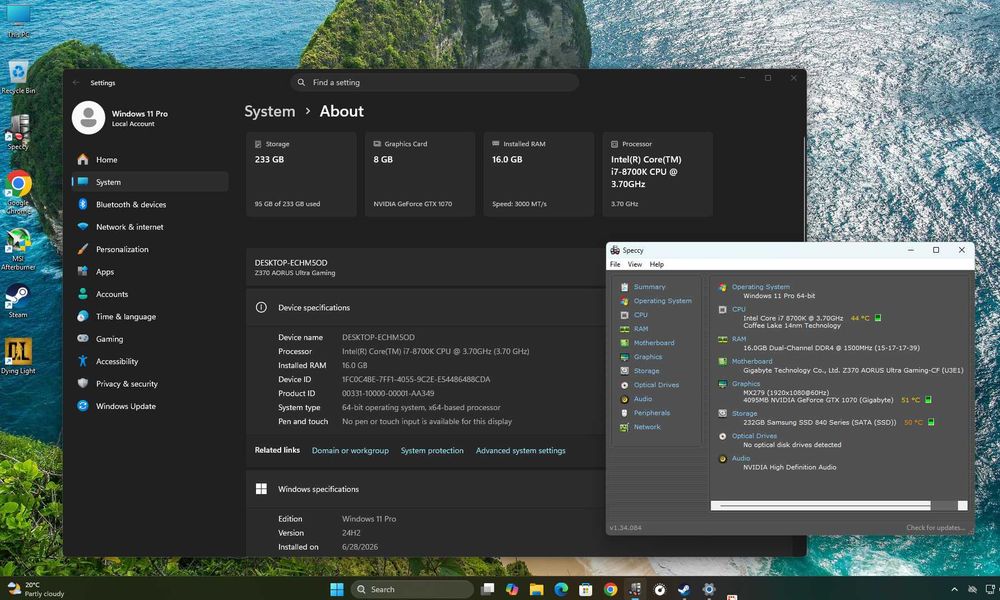Open the Help menu in Speccy

tap(656, 264)
